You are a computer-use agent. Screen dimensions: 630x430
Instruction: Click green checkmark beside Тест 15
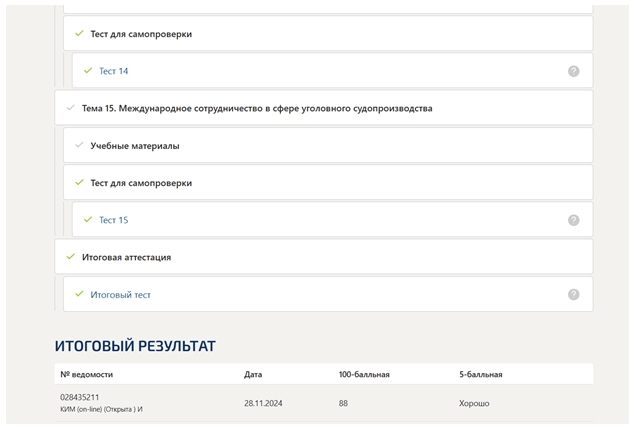pyautogui.click(x=88, y=219)
